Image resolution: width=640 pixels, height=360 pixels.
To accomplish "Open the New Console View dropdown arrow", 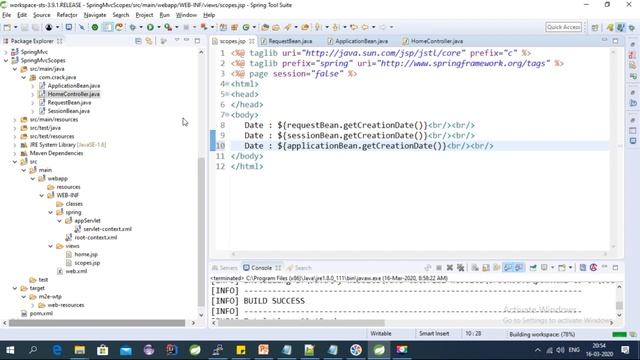I will [571, 268].
